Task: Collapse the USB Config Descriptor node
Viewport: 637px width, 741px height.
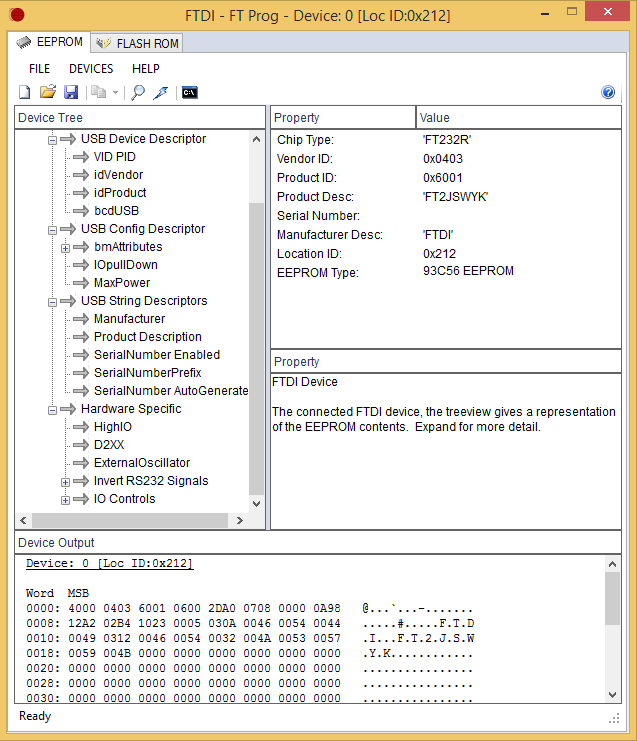Action: (52, 230)
